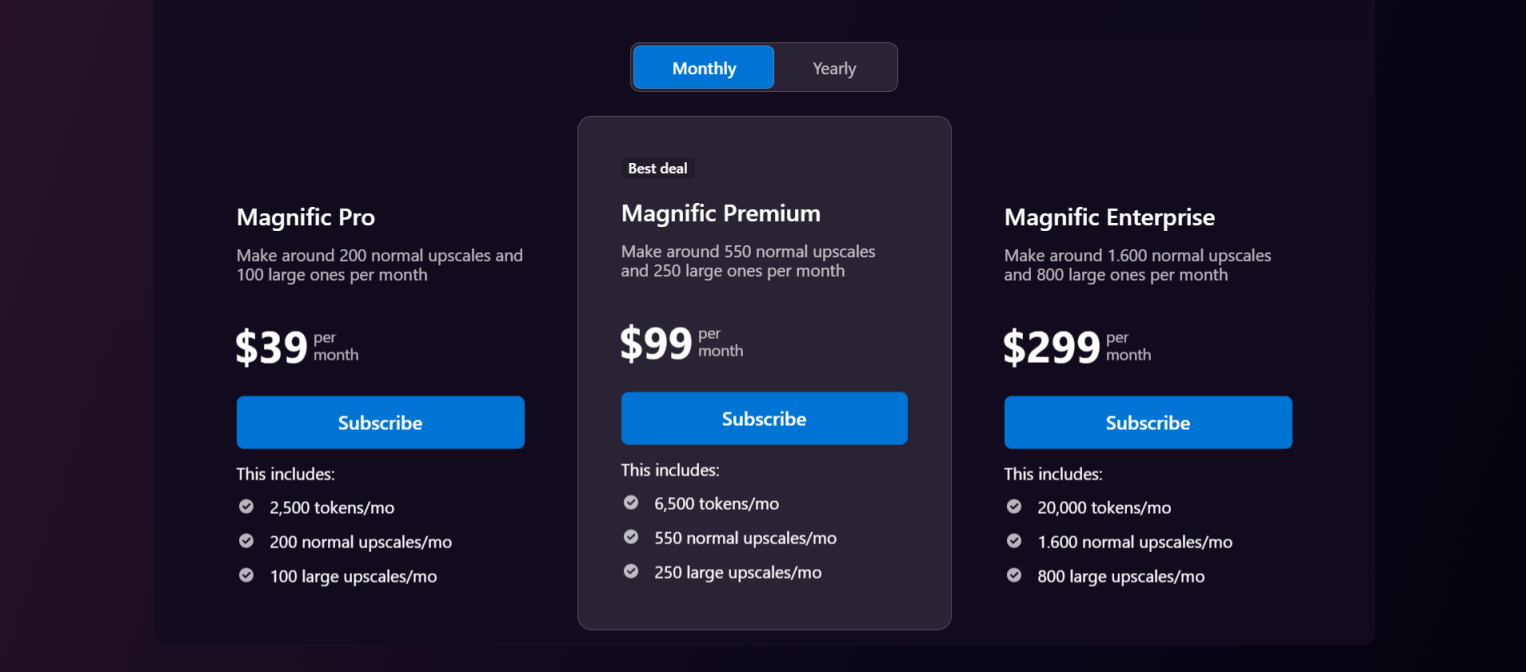Image resolution: width=1526 pixels, height=672 pixels.
Task: Subscribe to Magnific Enterprise plan
Action: [x=1148, y=422]
